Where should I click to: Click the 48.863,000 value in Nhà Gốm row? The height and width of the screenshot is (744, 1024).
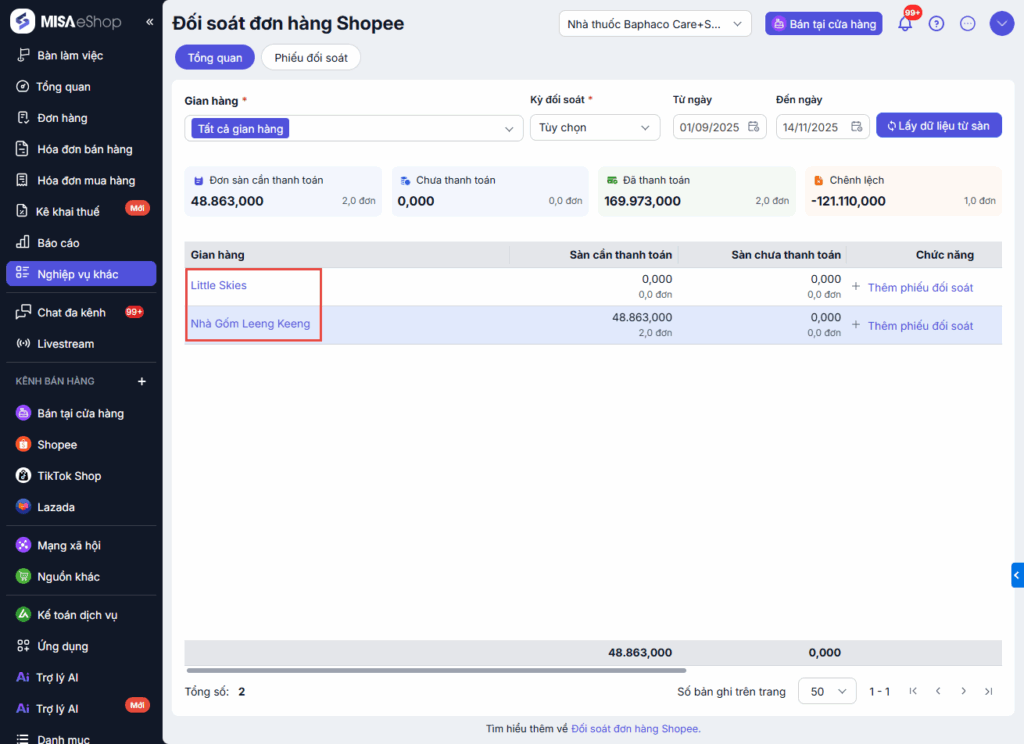point(642,317)
